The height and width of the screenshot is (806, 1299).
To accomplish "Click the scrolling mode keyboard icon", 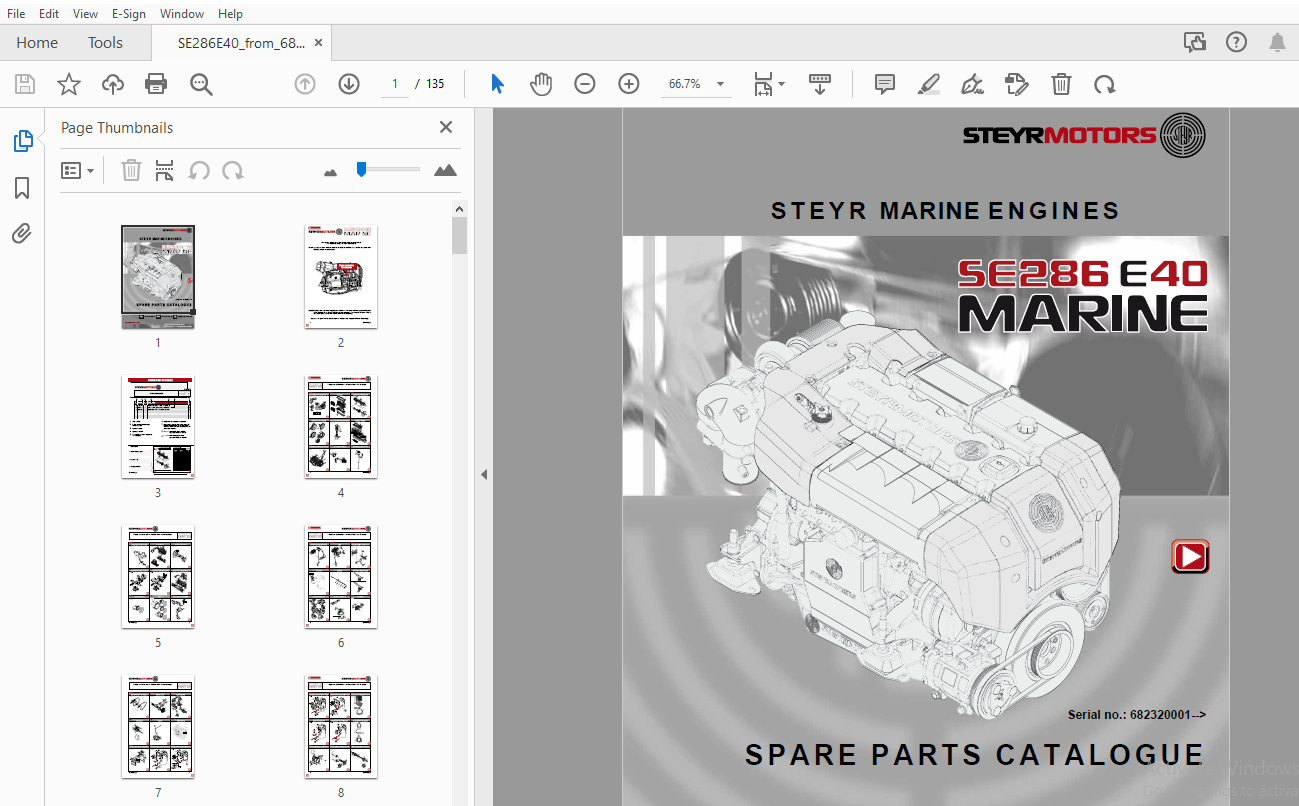I will (820, 85).
